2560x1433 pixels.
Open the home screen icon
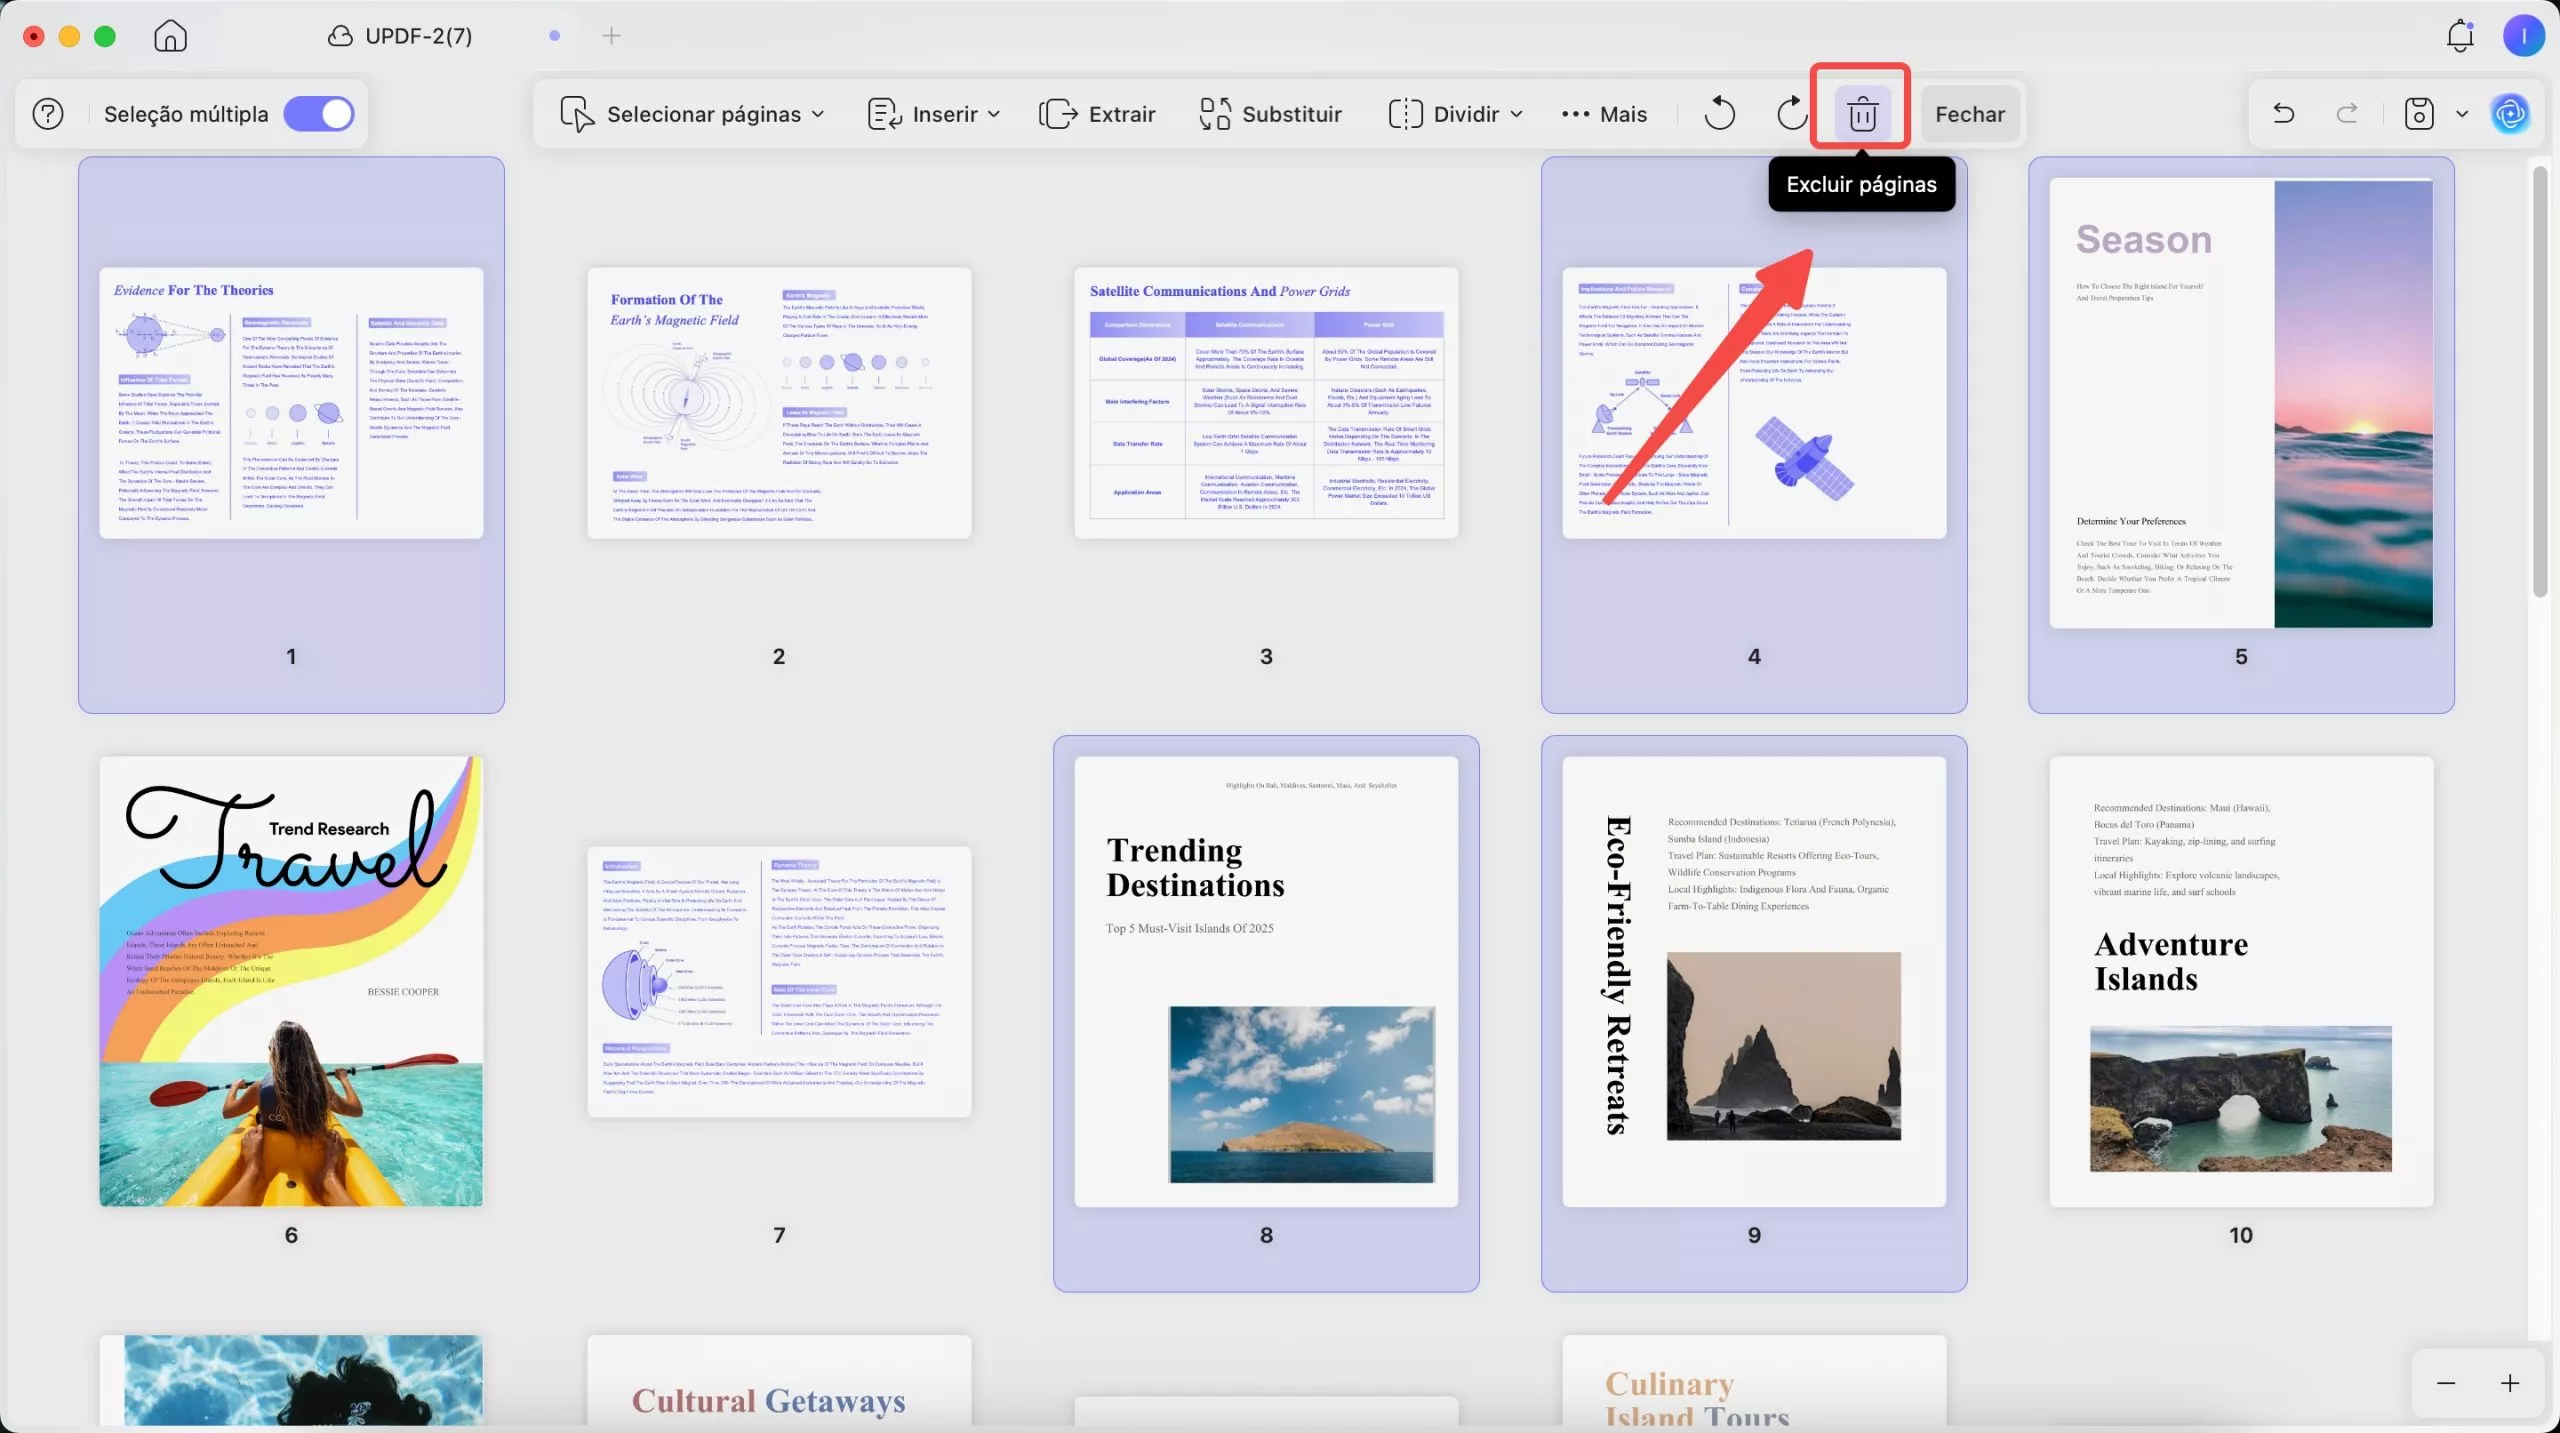point(170,36)
